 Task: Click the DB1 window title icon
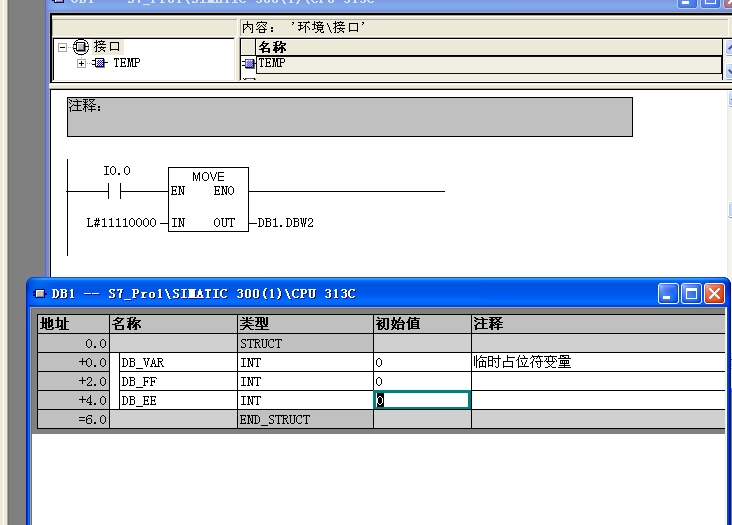pyautogui.click(x=40, y=294)
